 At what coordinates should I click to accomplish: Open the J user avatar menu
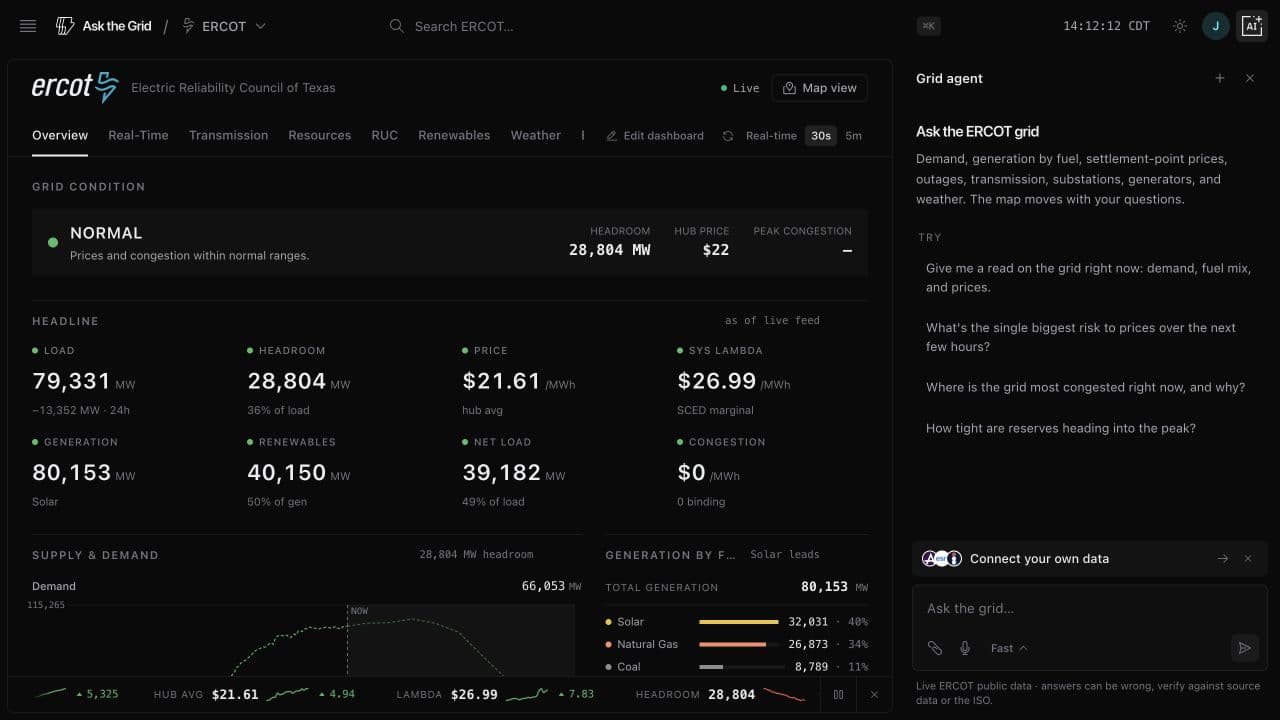click(1215, 26)
